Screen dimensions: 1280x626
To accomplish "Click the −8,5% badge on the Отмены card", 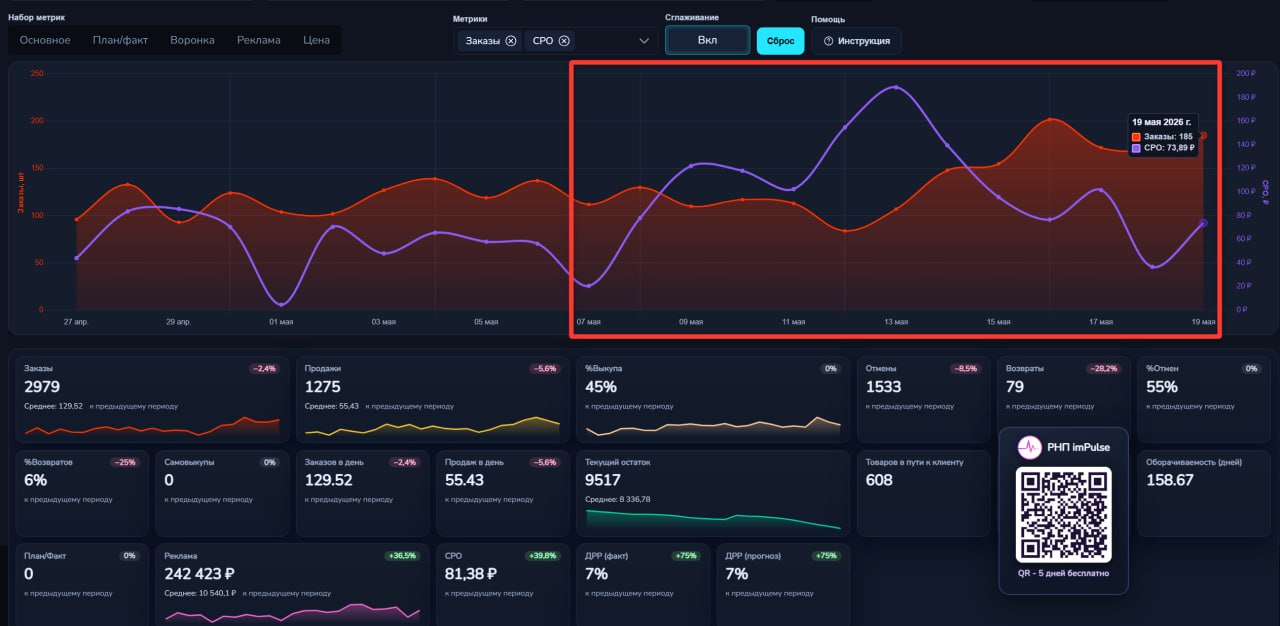I will click(x=966, y=368).
